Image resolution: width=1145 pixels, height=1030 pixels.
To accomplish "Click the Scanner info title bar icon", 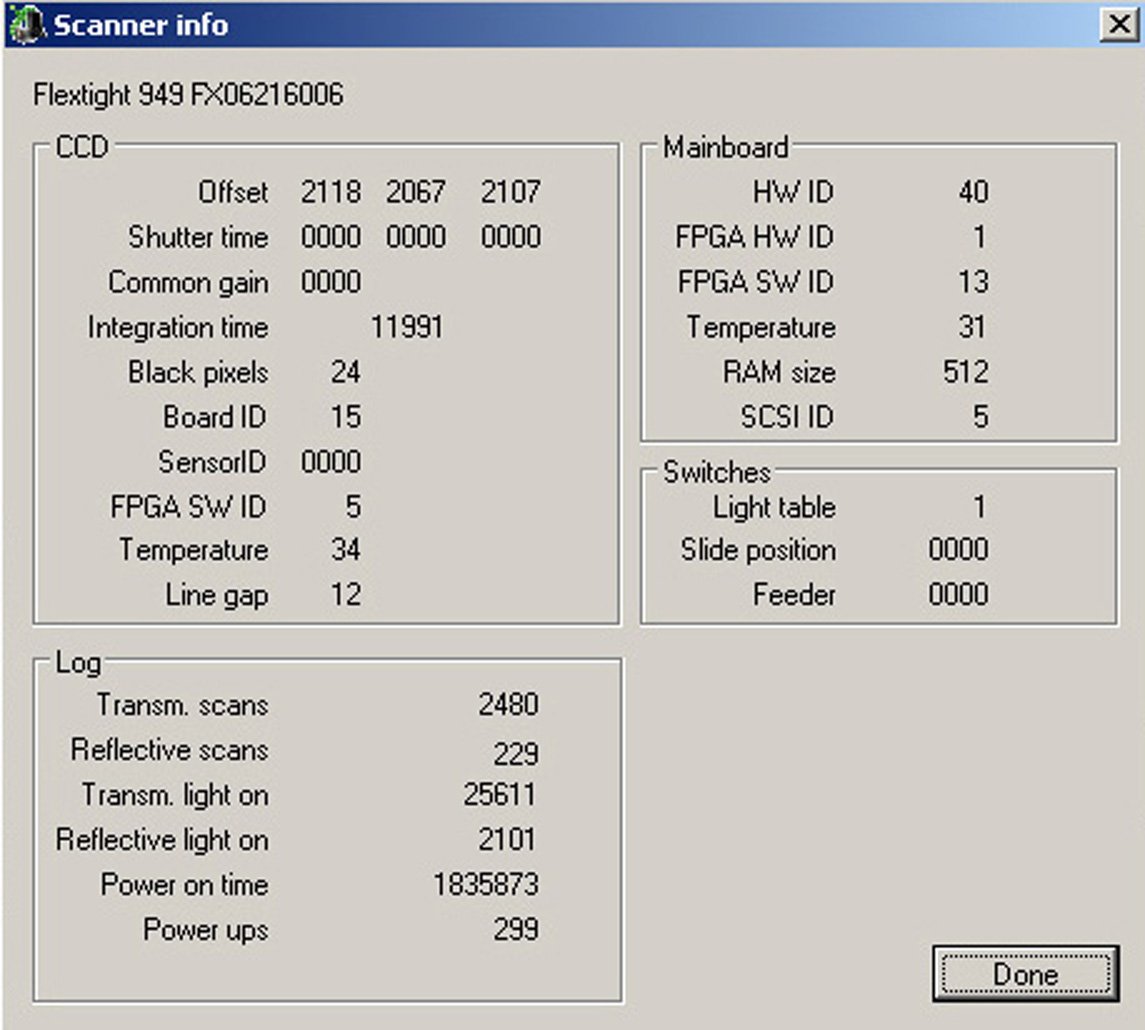I will point(25,25).
